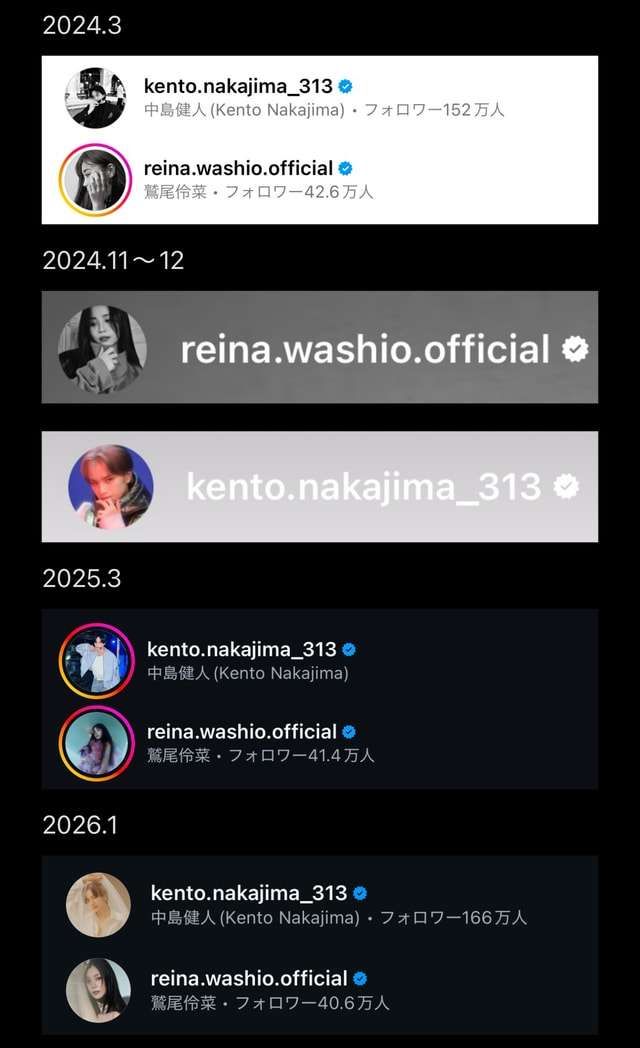Viewport: 640px width, 1048px height.
Task: Open the kento avatar in the 2026.1 section
Action: point(98,905)
